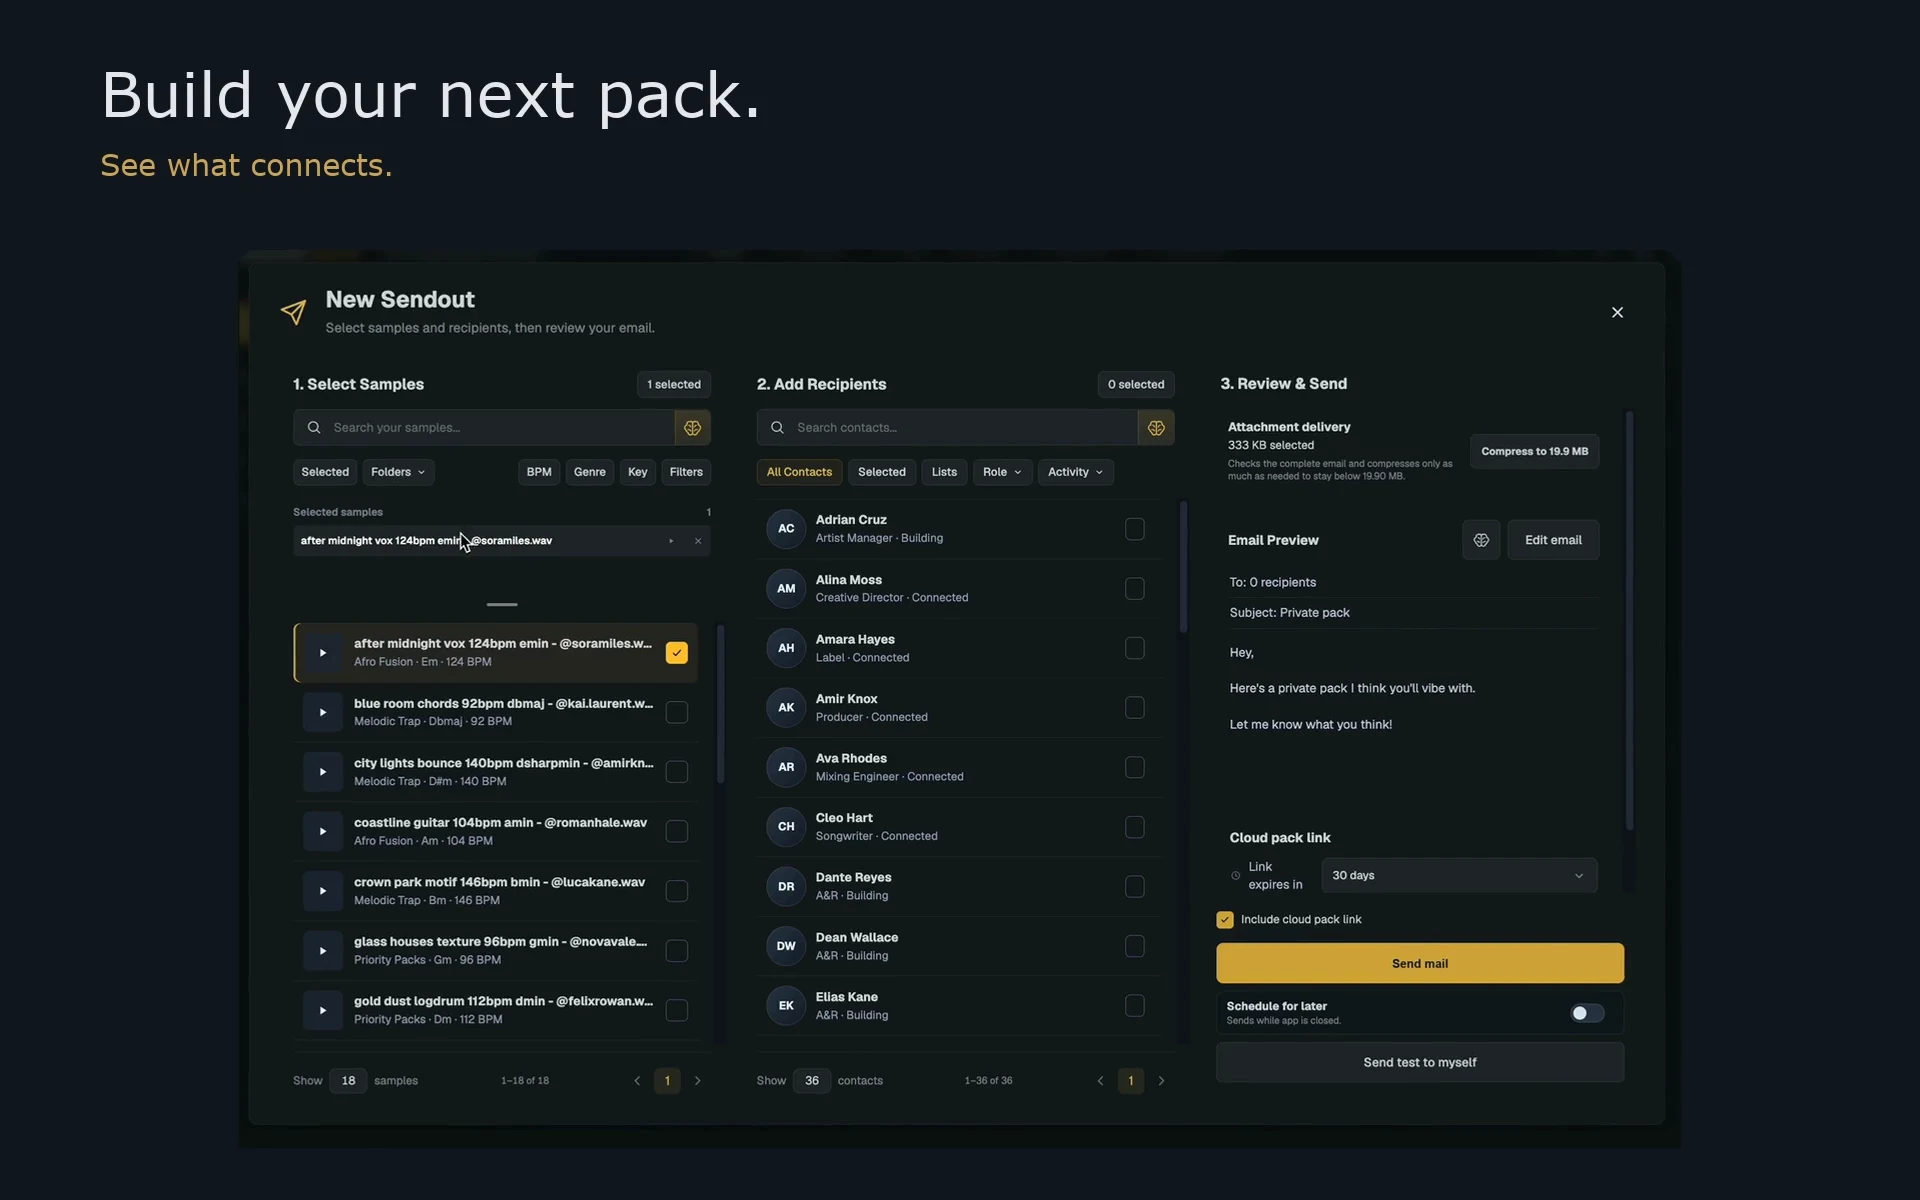Image resolution: width=1920 pixels, height=1200 pixels.
Task: Focus the Search your samples field
Action: (x=484, y=427)
